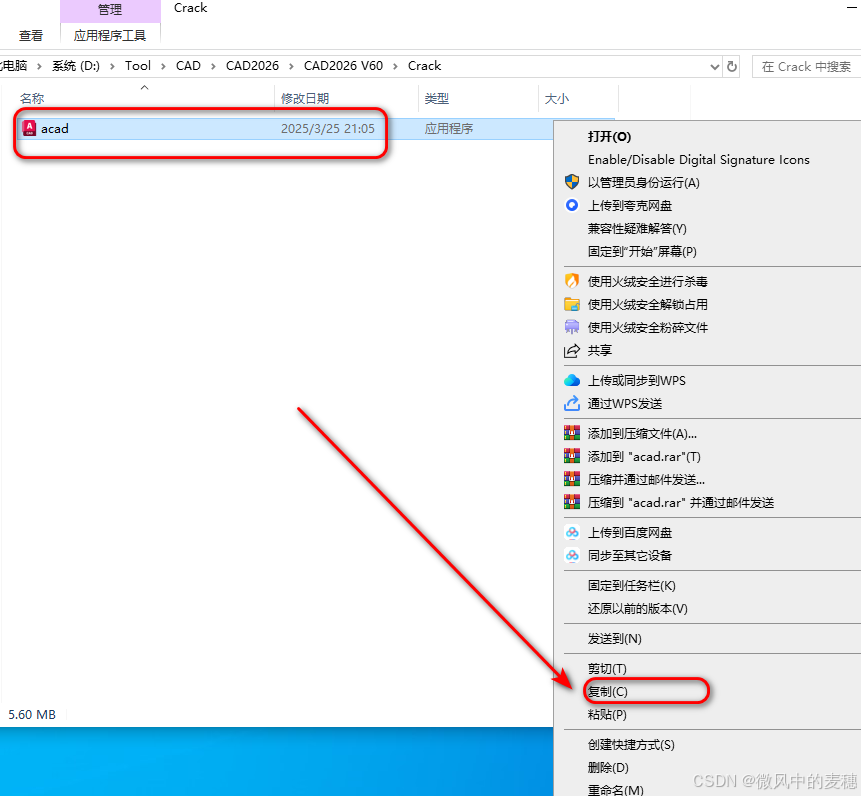Image resolution: width=861 pixels, height=796 pixels.
Task: Switch to the 查看 ribbon tab
Action: click(30, 35)
